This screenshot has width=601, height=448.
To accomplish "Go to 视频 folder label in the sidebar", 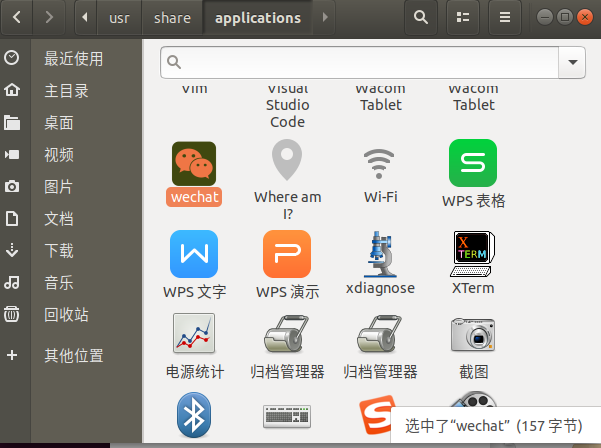I will tap(59, 155).
